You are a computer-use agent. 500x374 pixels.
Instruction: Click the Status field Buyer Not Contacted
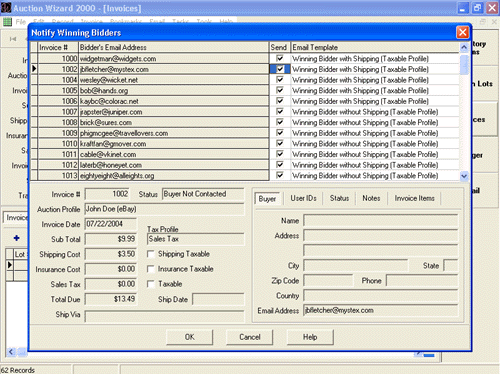click(x=203, y=194)
